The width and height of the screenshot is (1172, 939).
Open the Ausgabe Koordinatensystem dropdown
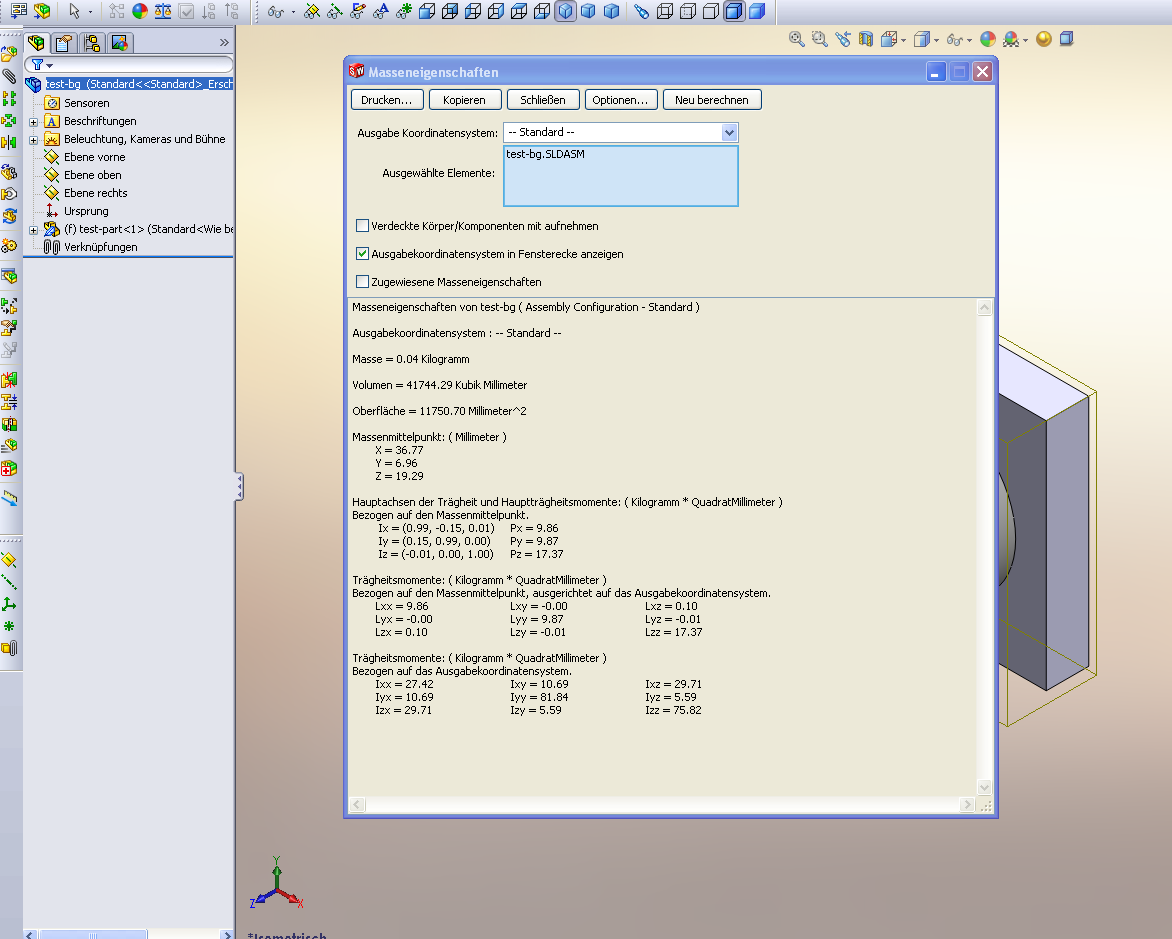coord(729,132)
